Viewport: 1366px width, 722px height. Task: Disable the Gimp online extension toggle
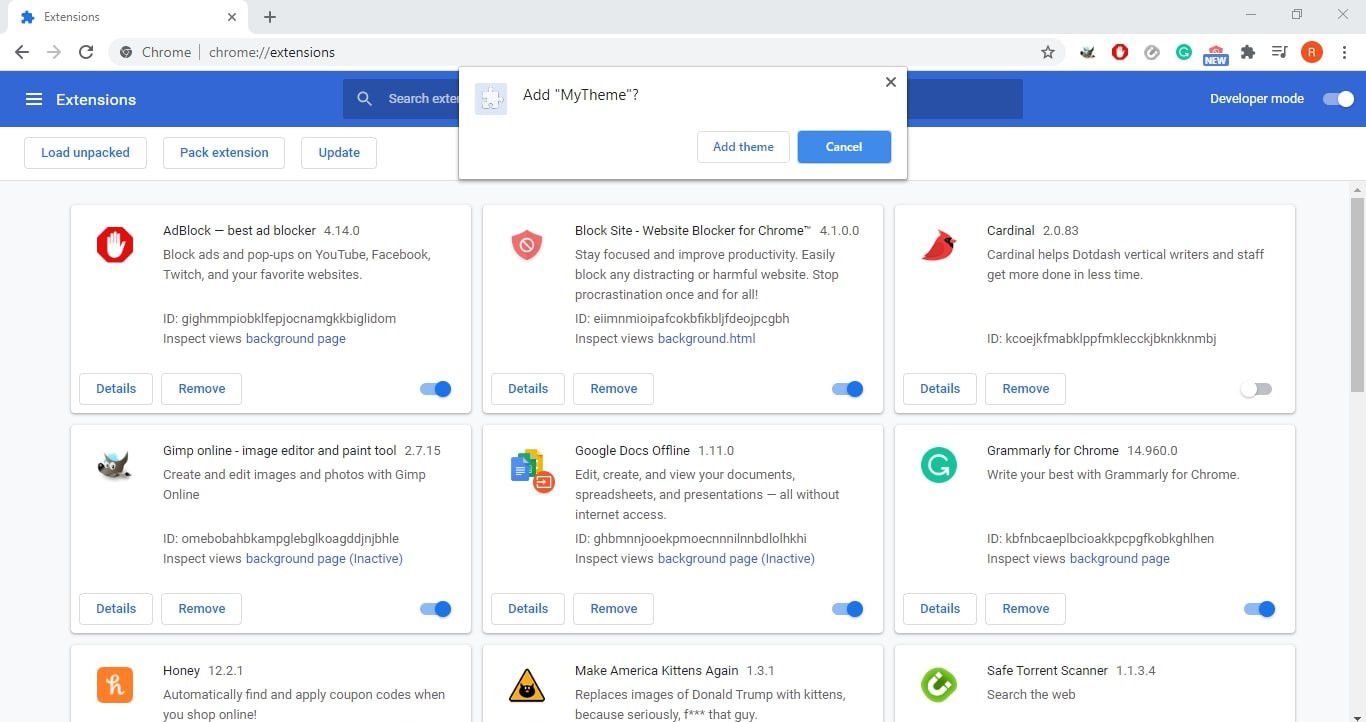436,609
